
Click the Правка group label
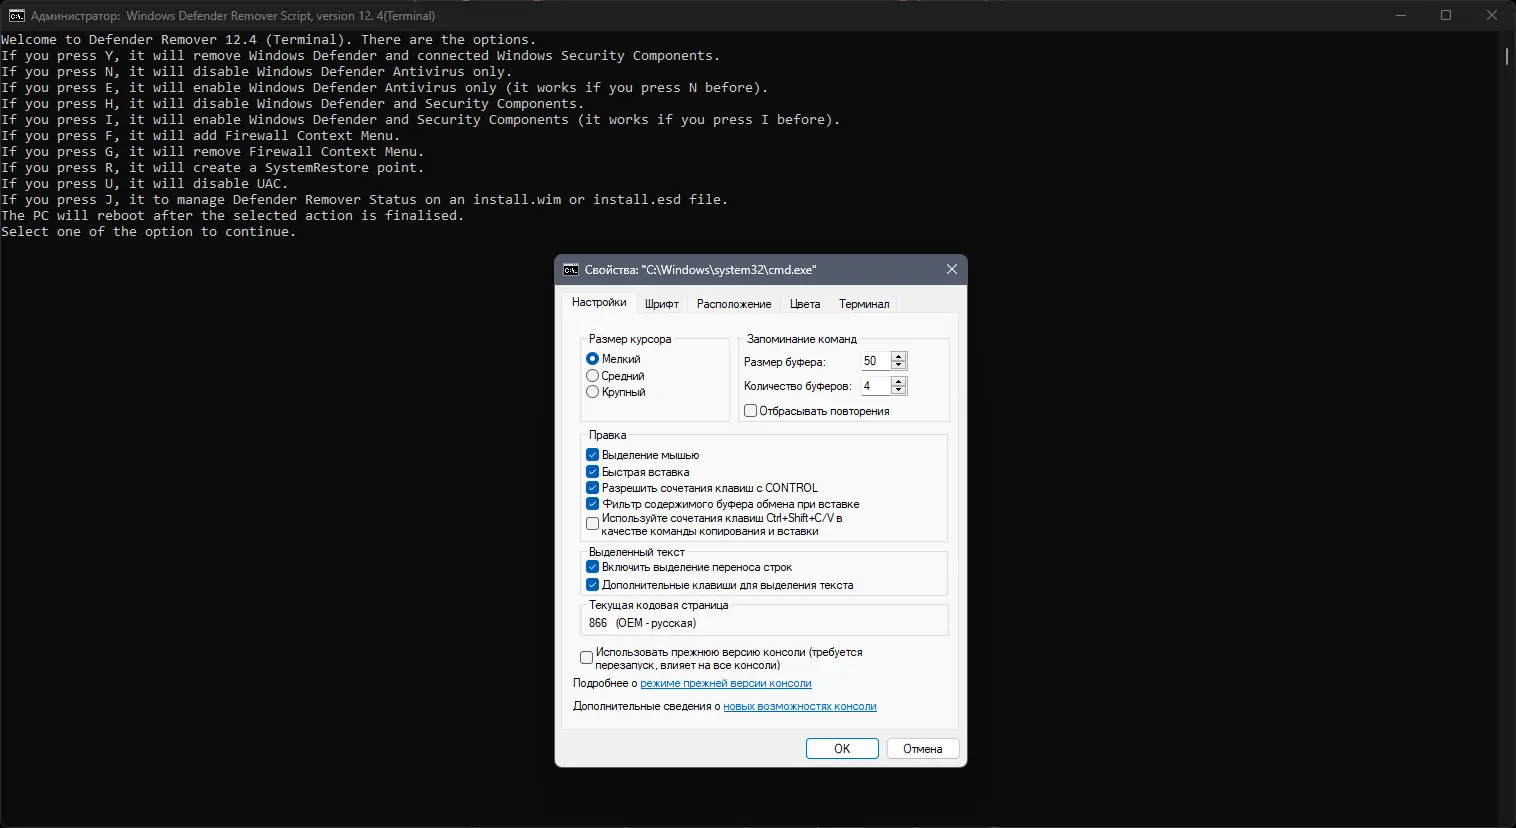coord(607,435)
